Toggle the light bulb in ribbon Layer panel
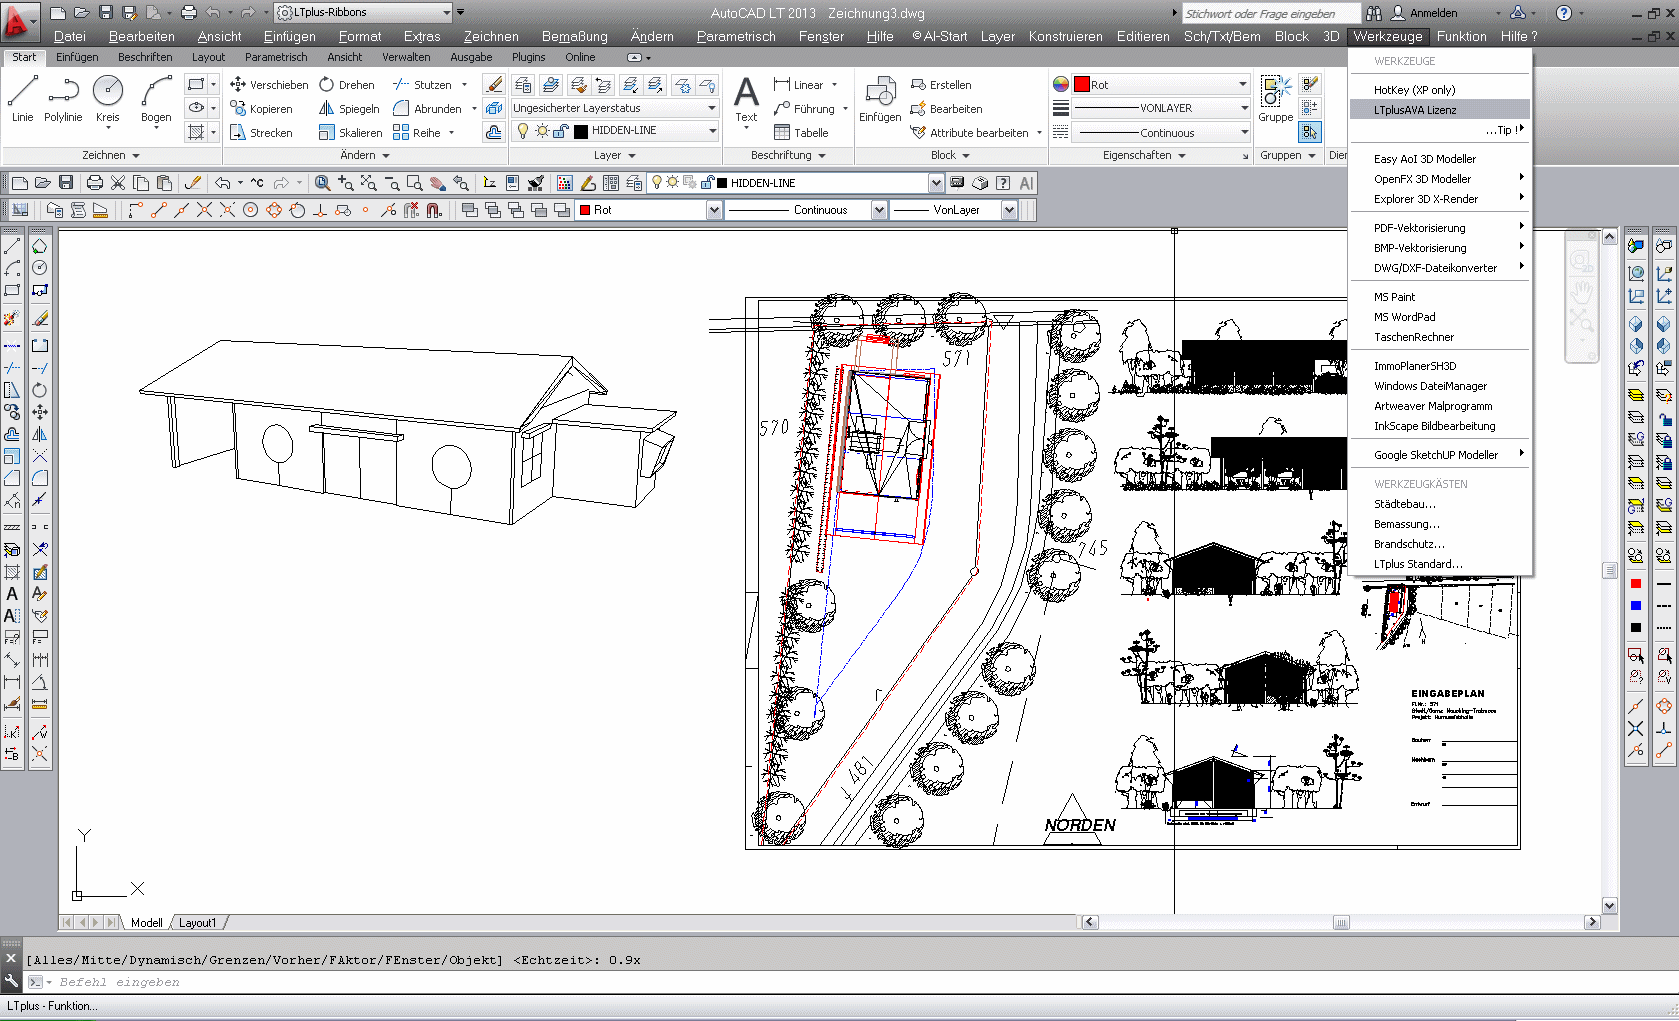1679x1021 pixels. (522, 131)
